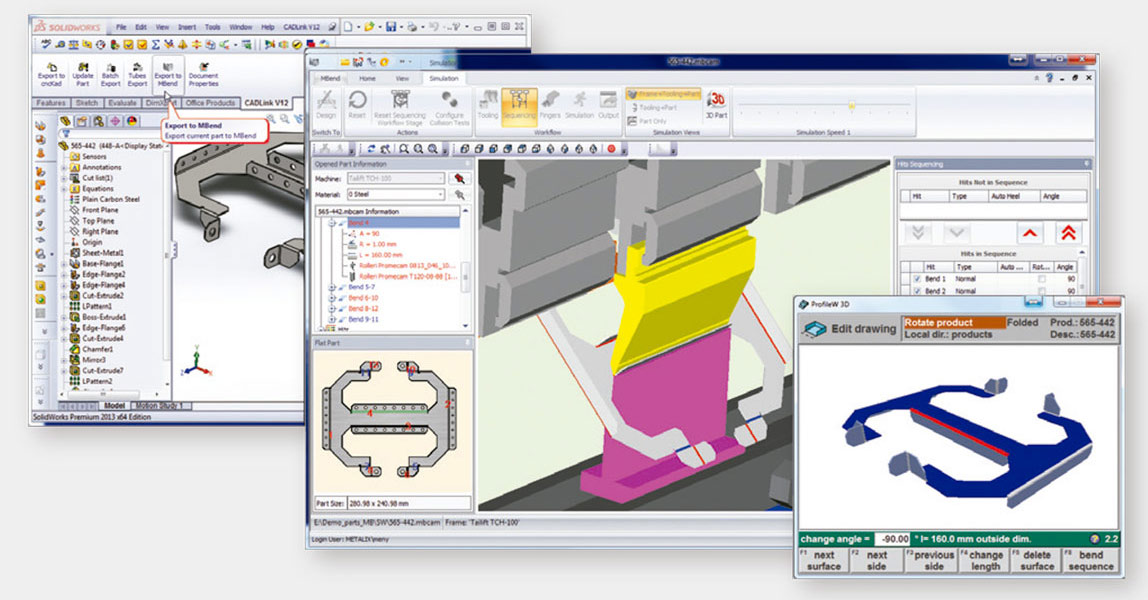This screenshot has width=1148, height=600.
Task: Click the Save icon in SolidWorks
Action: point(391,27)
